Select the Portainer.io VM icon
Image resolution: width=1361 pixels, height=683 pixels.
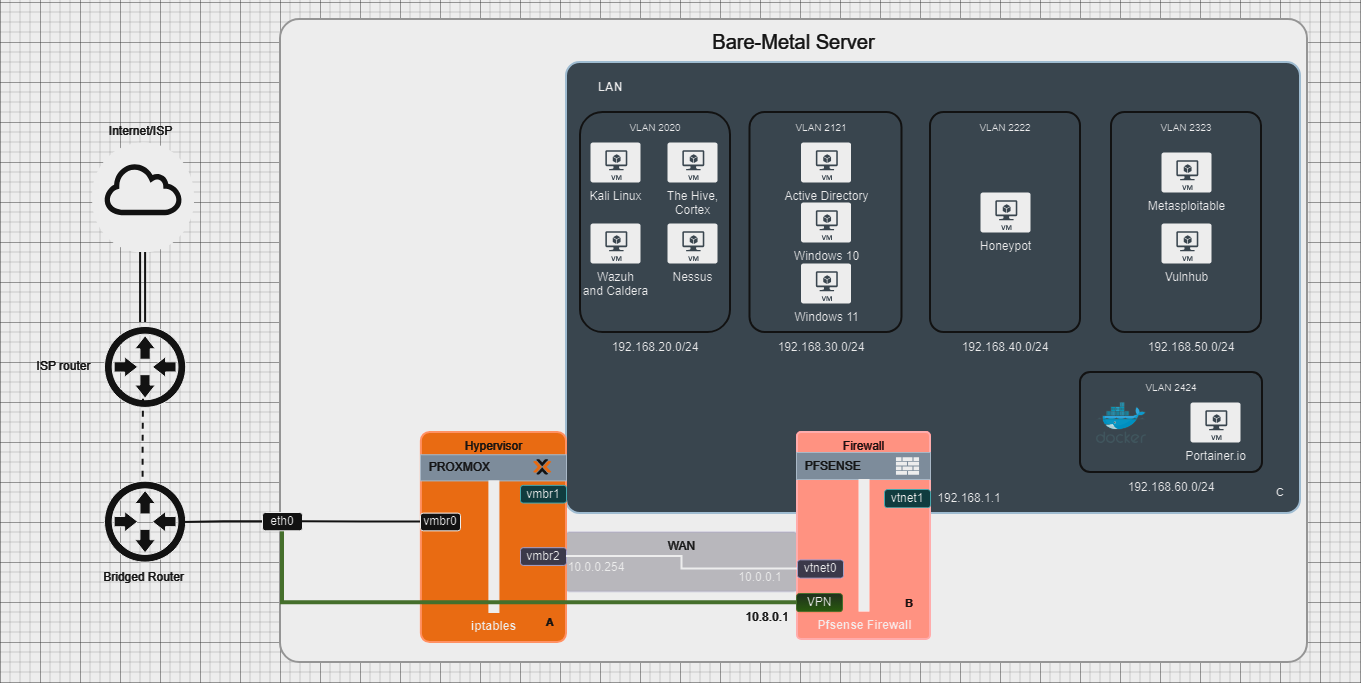1216,422
